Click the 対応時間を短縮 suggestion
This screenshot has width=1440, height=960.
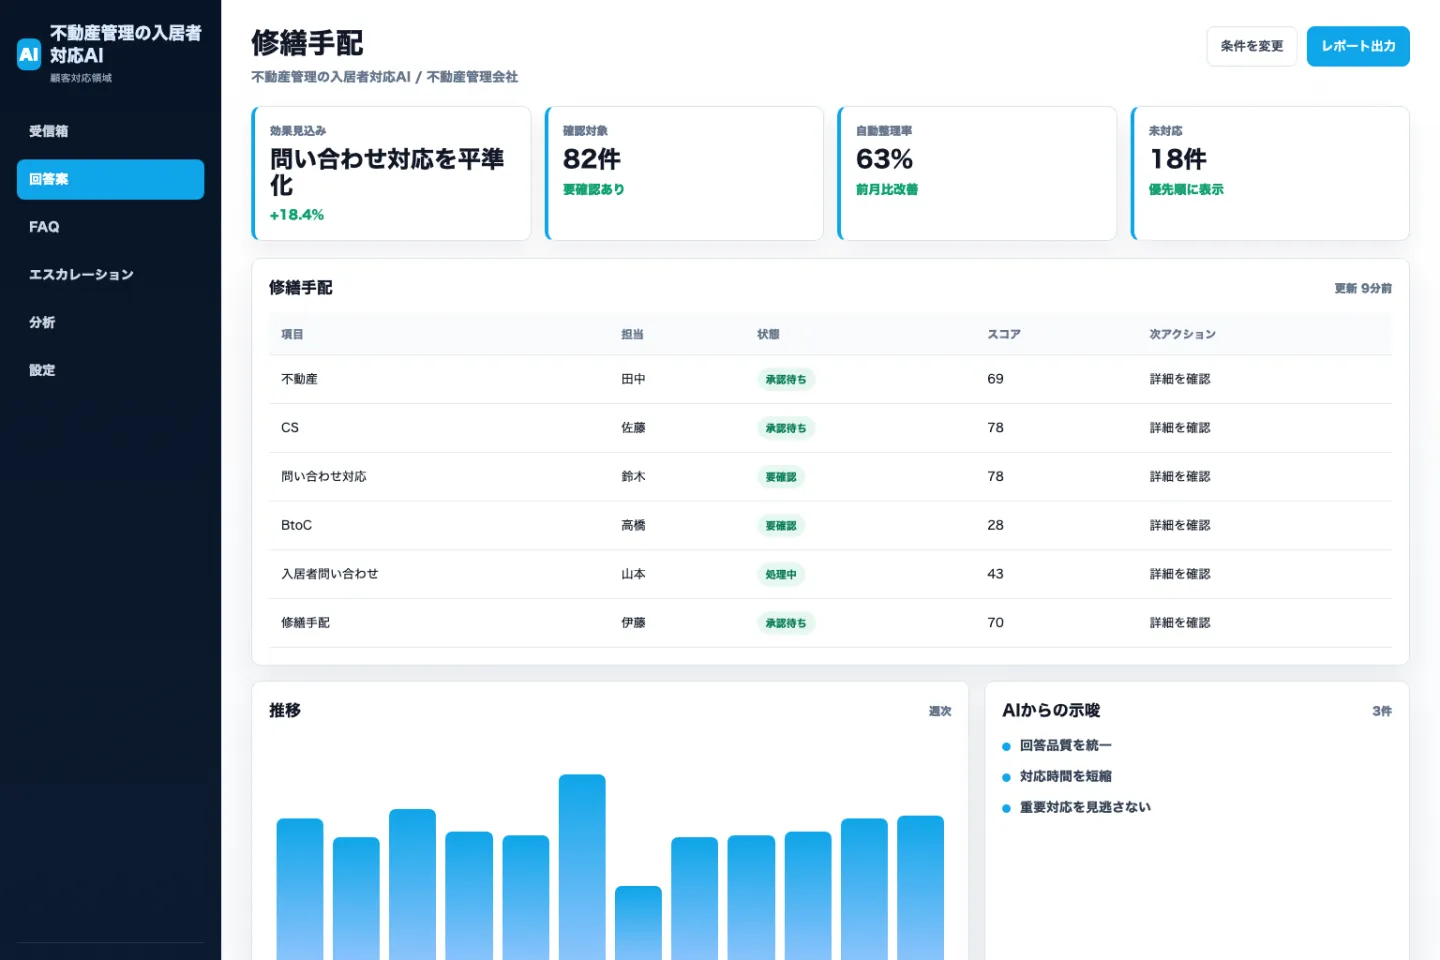[x=1065, y=776]
